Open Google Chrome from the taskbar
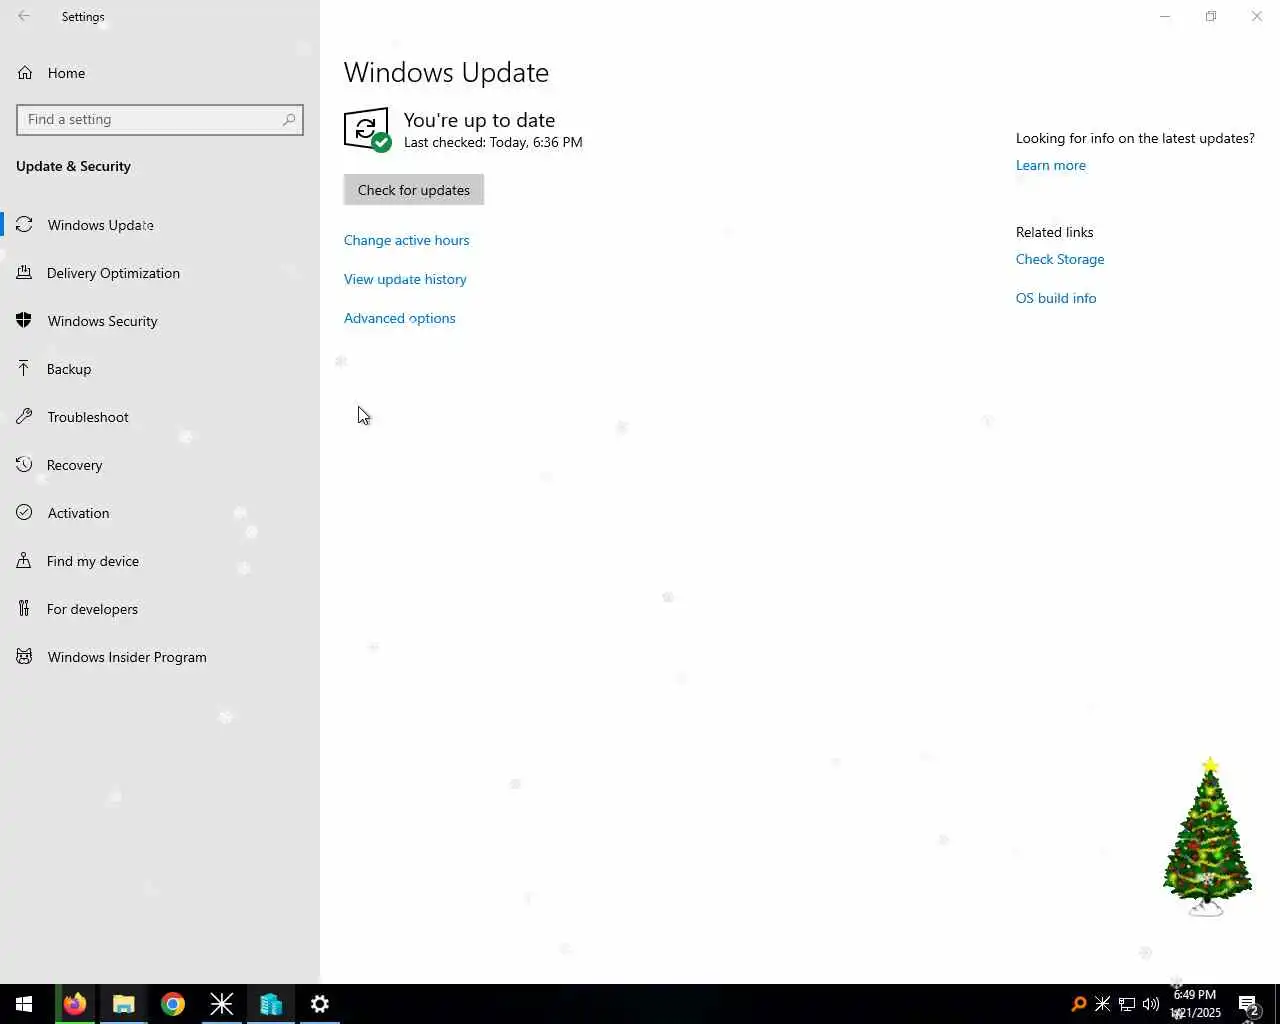 click(173, 1004)
